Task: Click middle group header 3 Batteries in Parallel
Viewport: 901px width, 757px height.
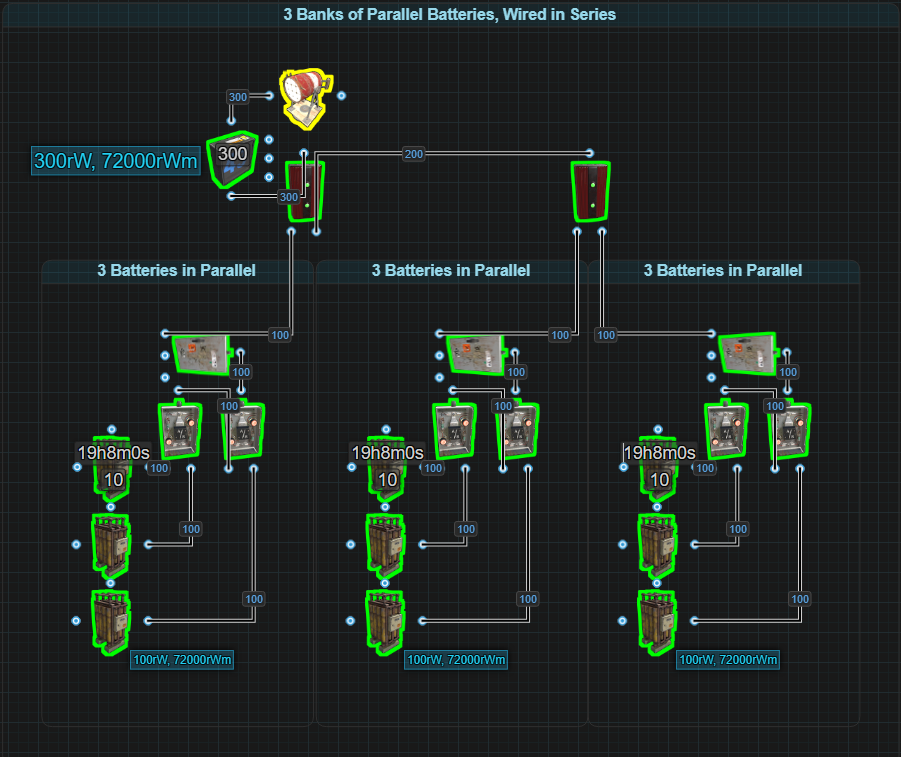Action: (450, 270)
